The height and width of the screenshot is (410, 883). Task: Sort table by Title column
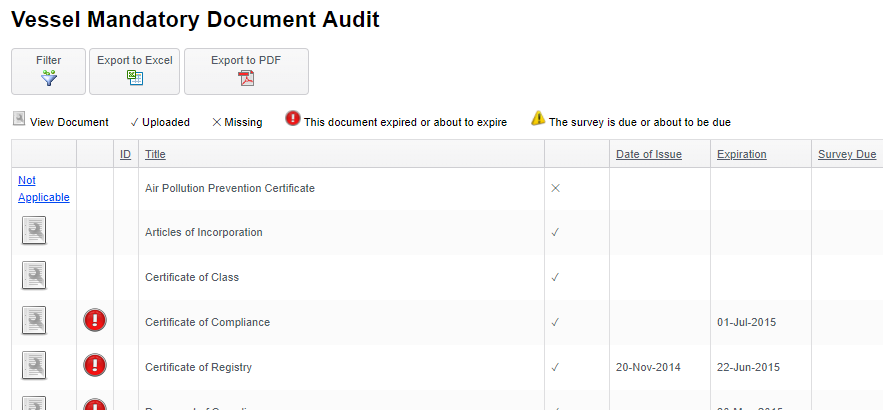pyautogui.click(x=155, y=154)
